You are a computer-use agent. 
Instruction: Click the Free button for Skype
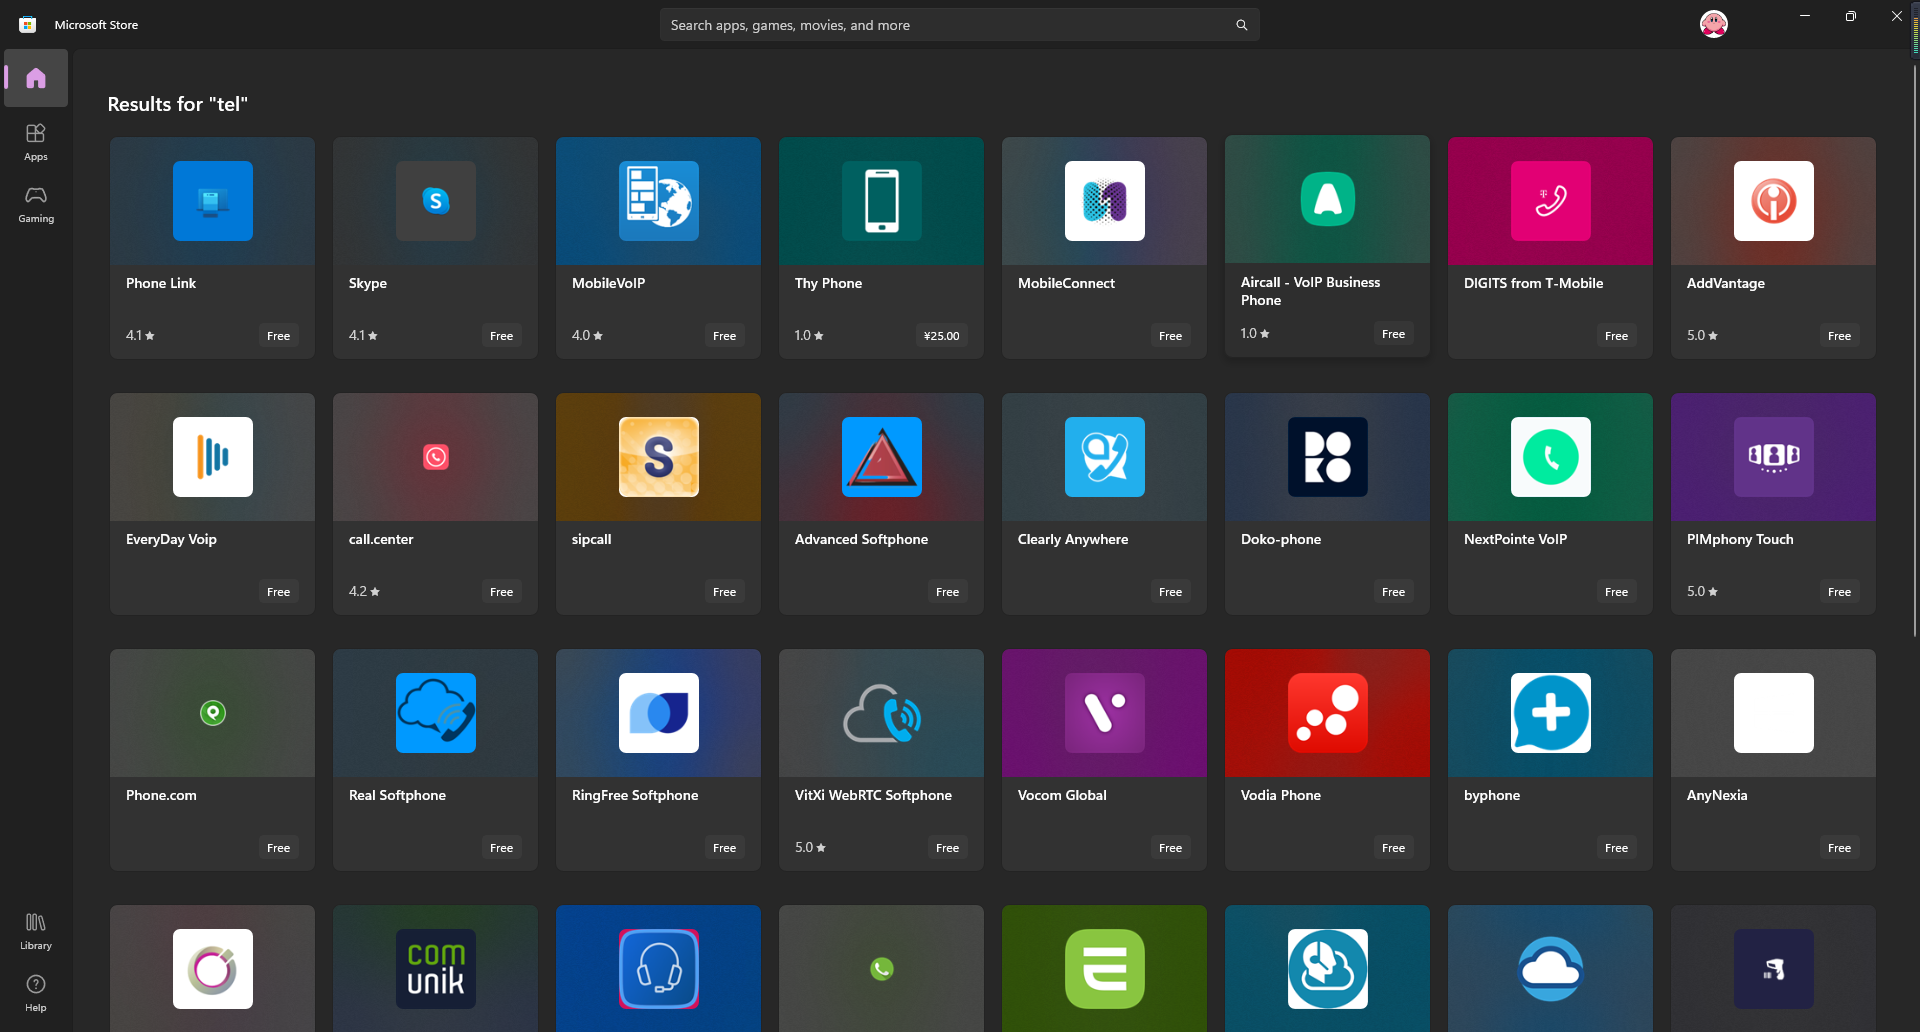502,336
